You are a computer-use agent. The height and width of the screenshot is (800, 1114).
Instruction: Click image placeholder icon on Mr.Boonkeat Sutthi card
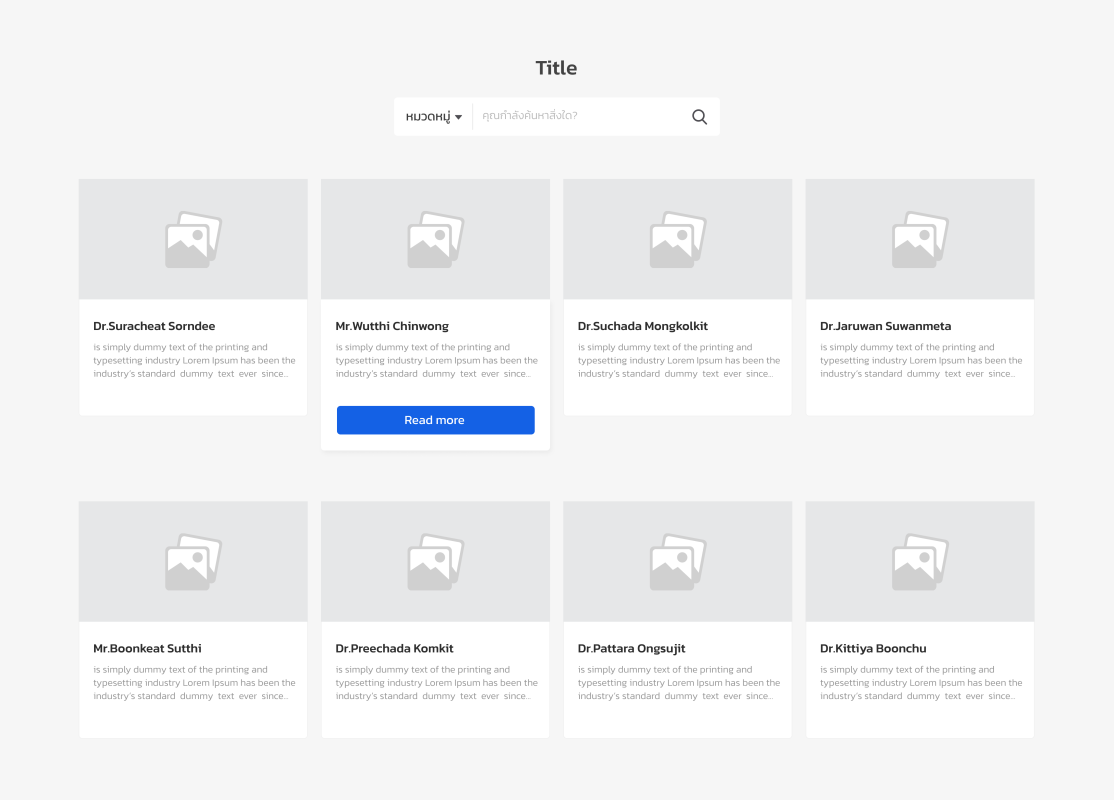pos(193,562)
